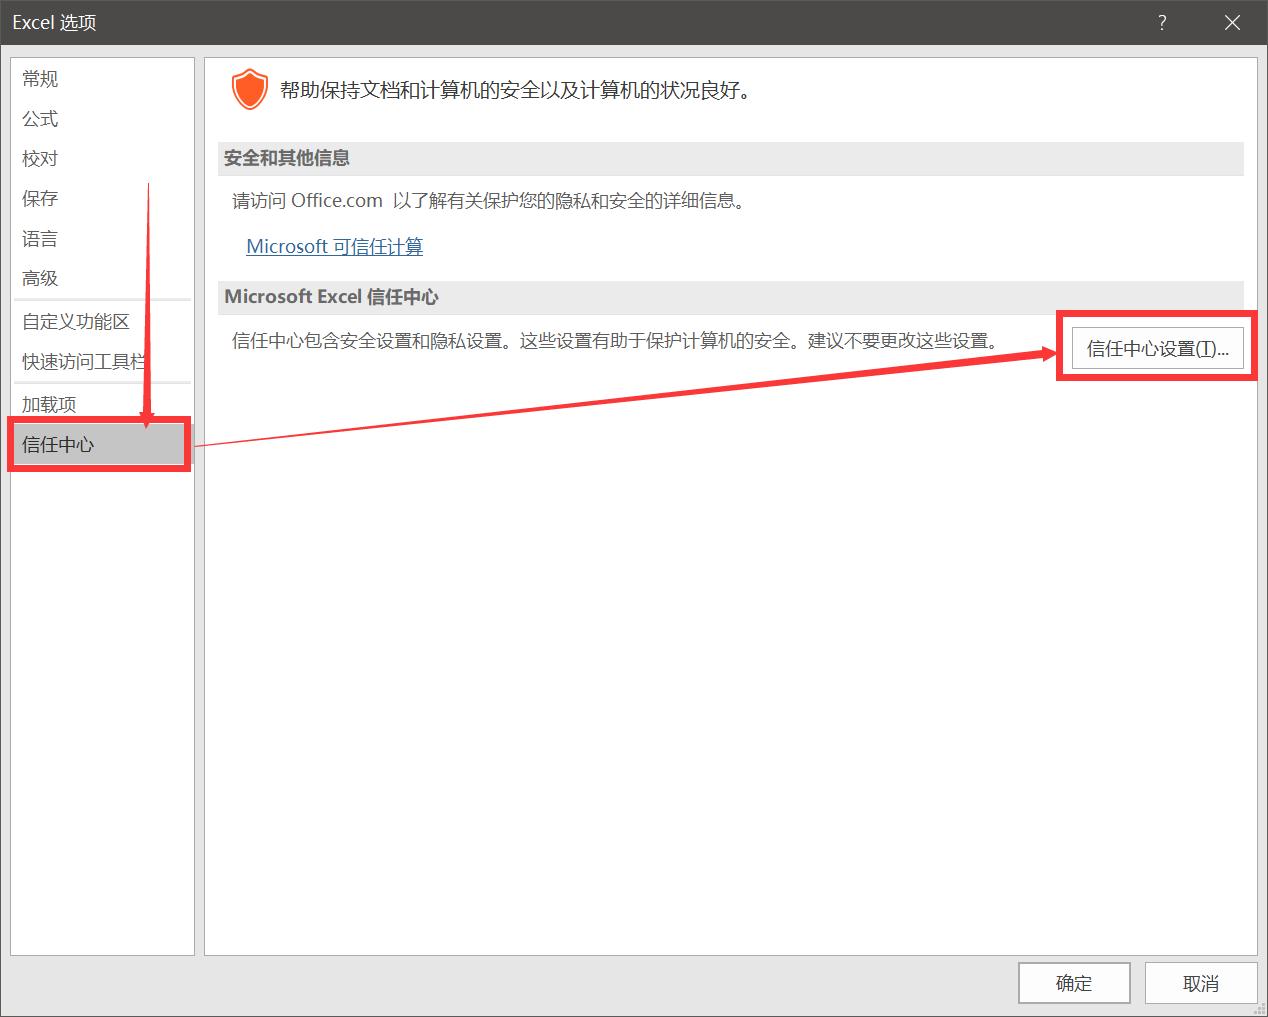Select 公式 in the sidebar
Image resolution: width=1268 pixels, height=1017 pixels.
39,118
